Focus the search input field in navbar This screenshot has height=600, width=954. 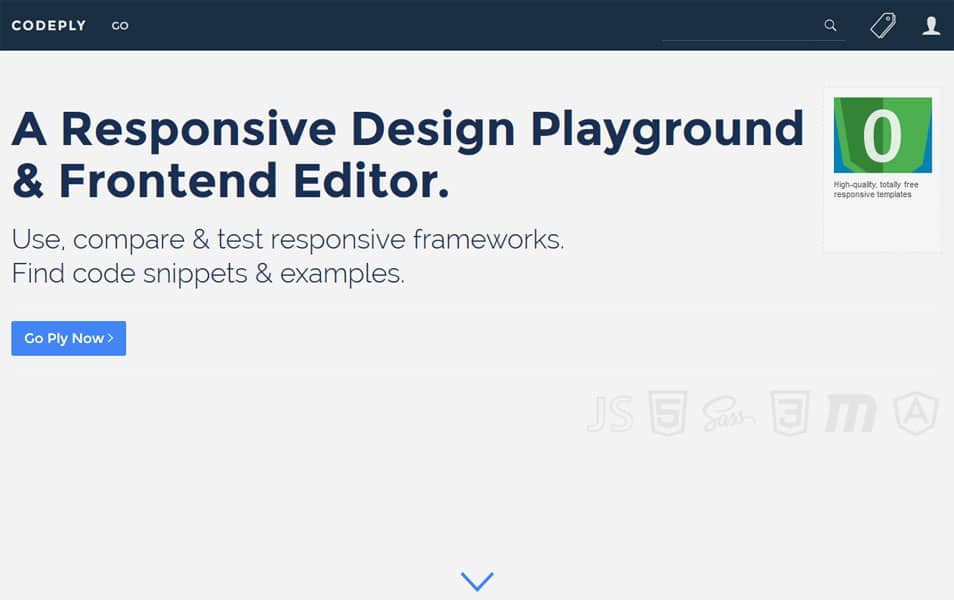tap(740, 26)
